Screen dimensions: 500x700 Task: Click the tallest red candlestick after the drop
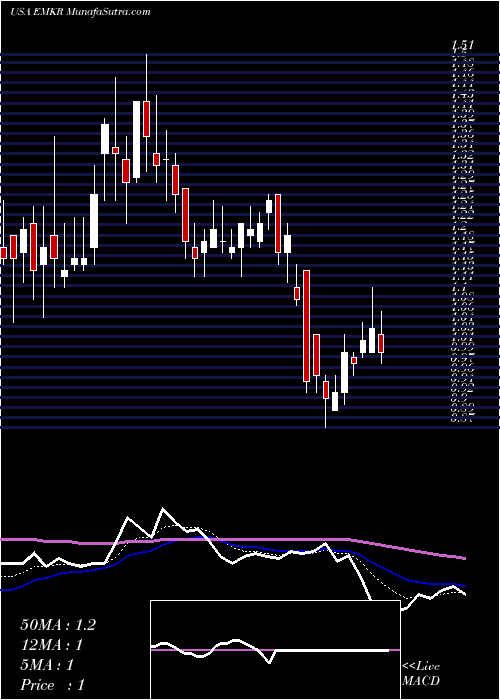coord(306,326)
